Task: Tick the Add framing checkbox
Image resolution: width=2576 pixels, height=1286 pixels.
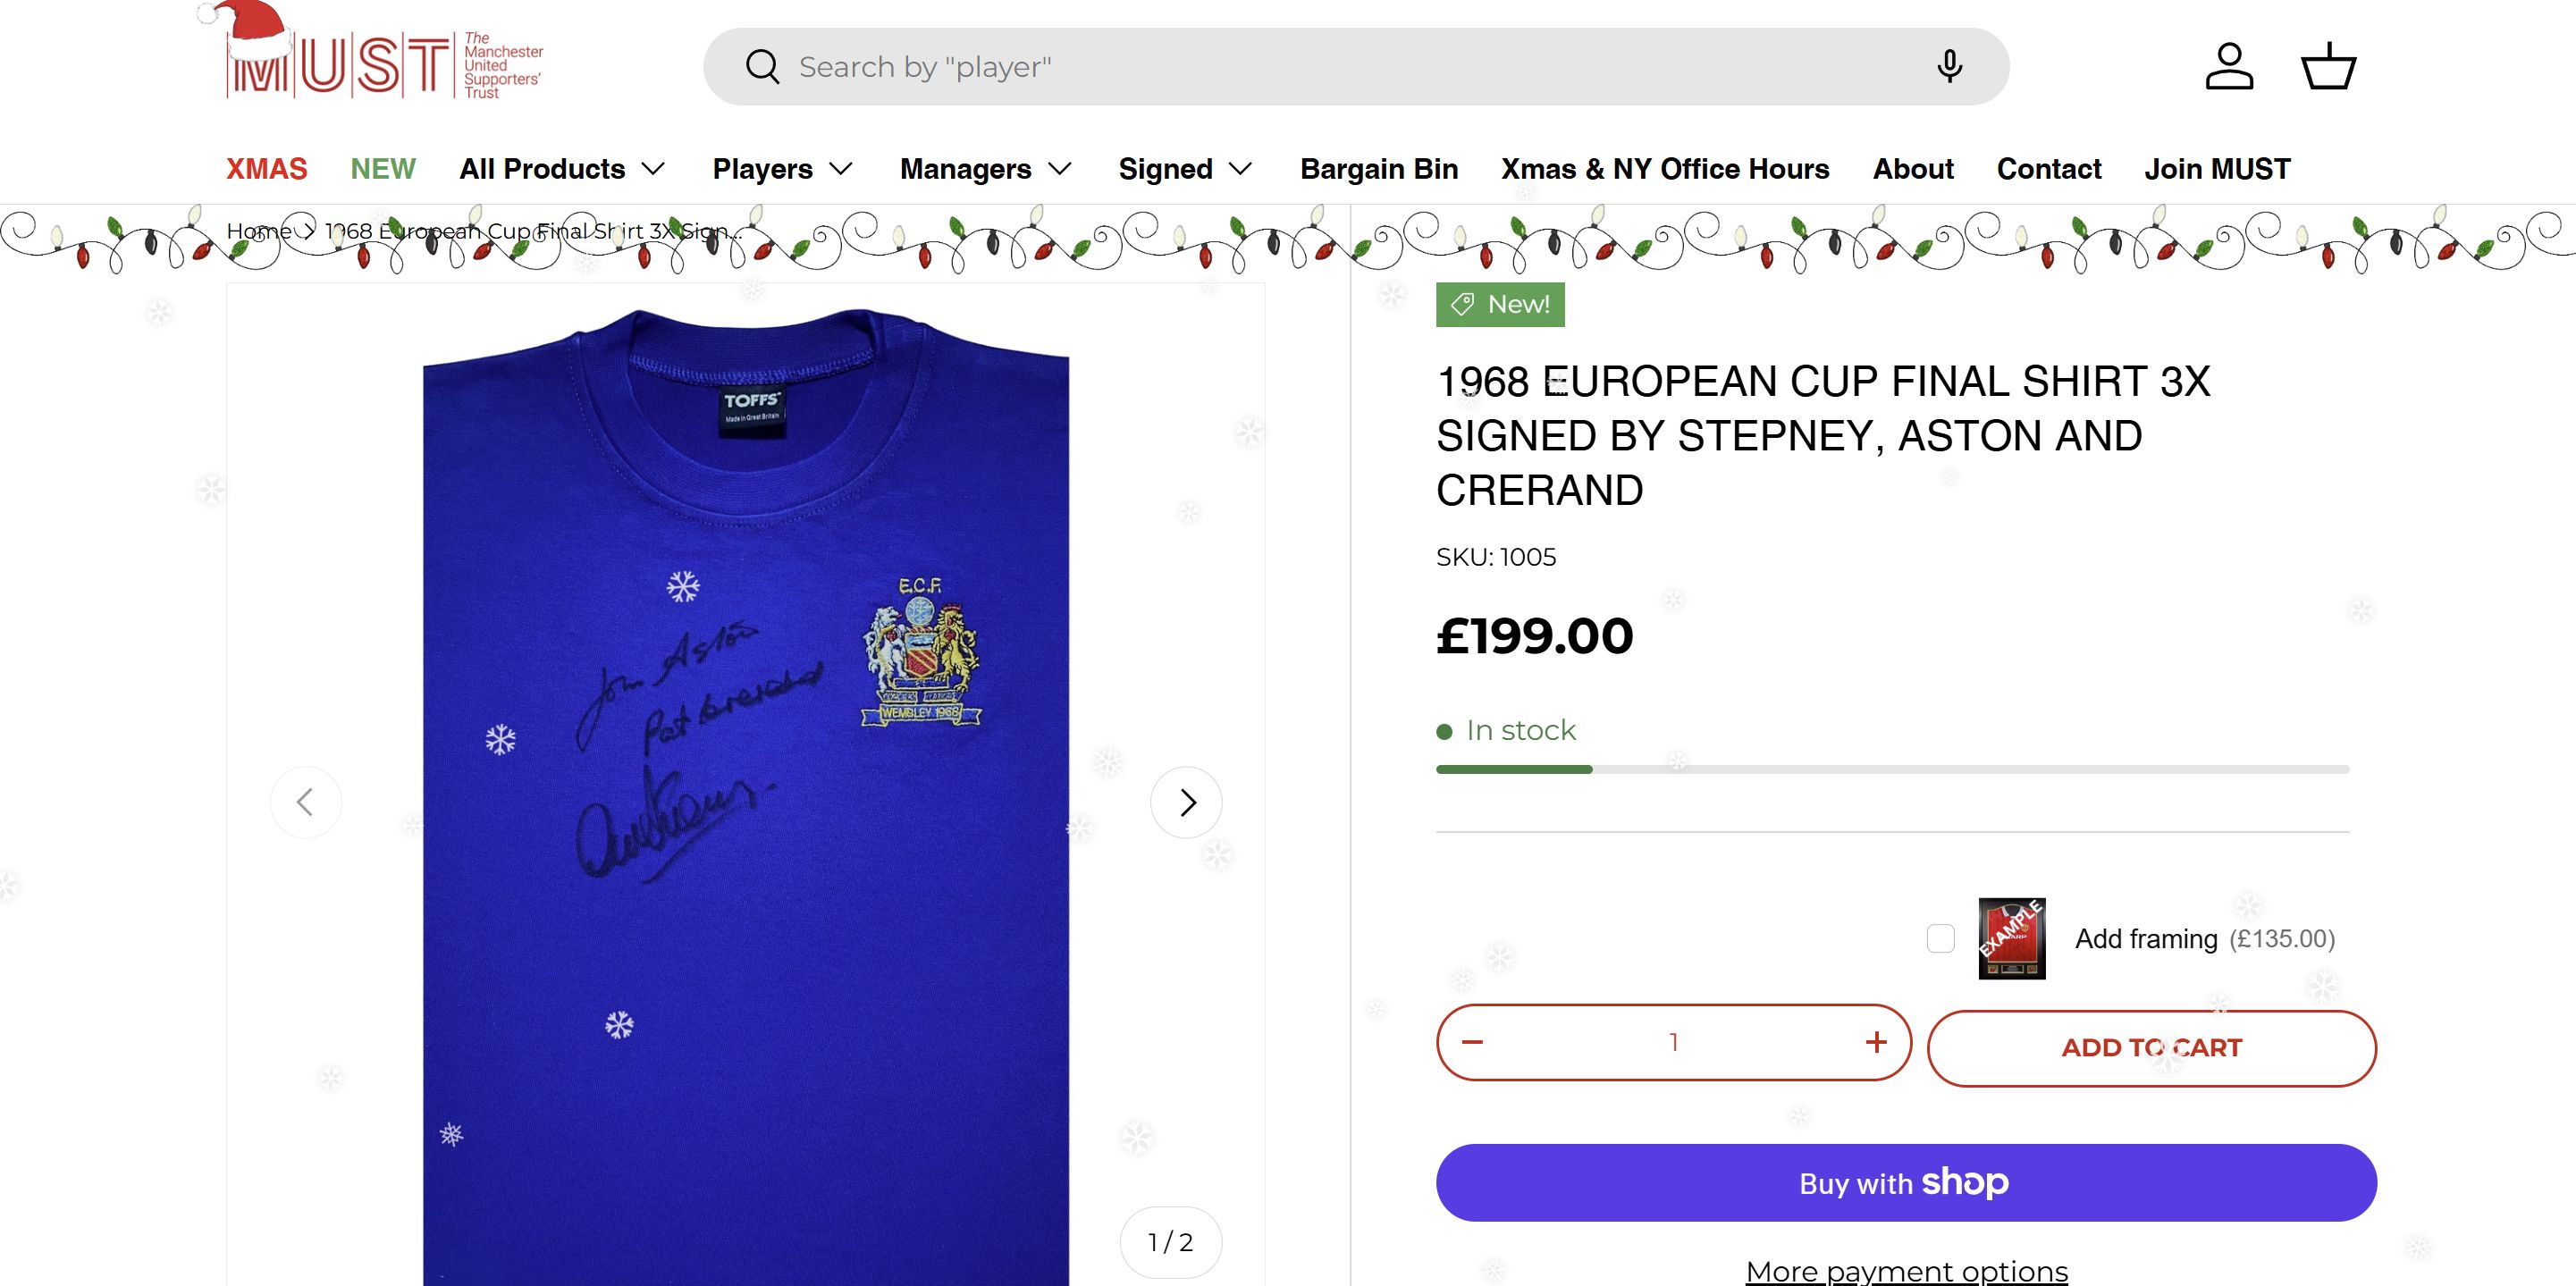Action: [x=1941, y=939]
